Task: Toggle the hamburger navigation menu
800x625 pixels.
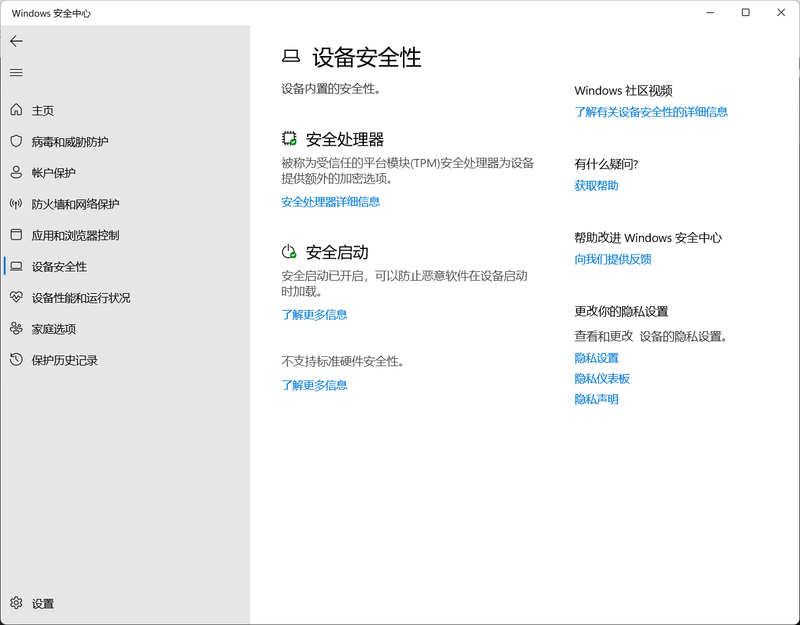Action: coord(16,72)
